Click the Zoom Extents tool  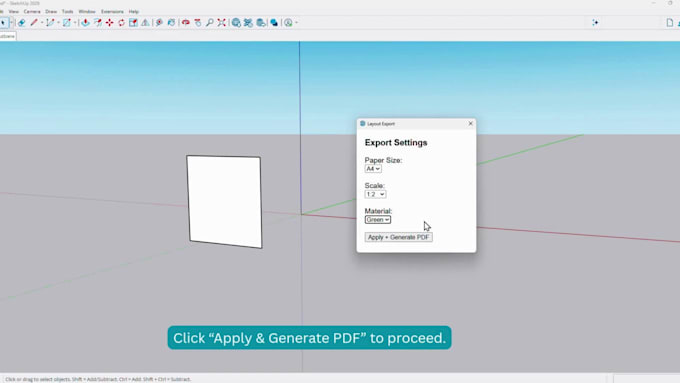click(222, 23)
